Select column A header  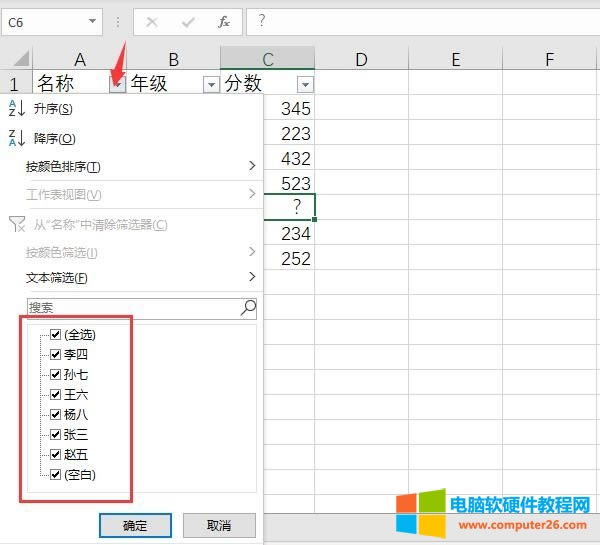pos(80,59)
